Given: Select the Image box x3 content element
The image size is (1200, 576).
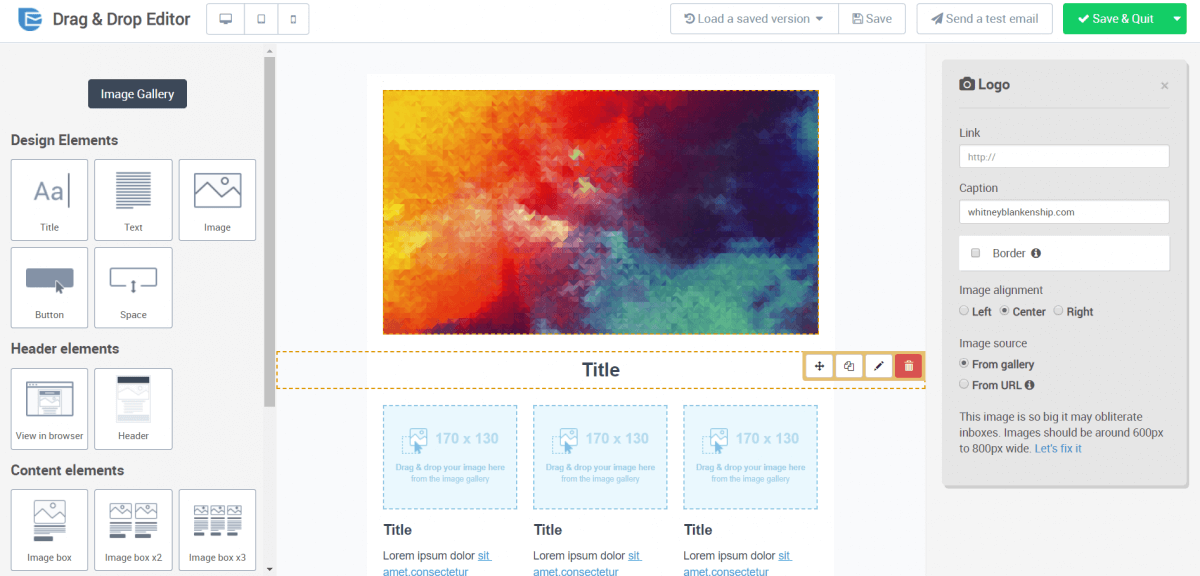Looking at the screenshot, I should [217, 530].
